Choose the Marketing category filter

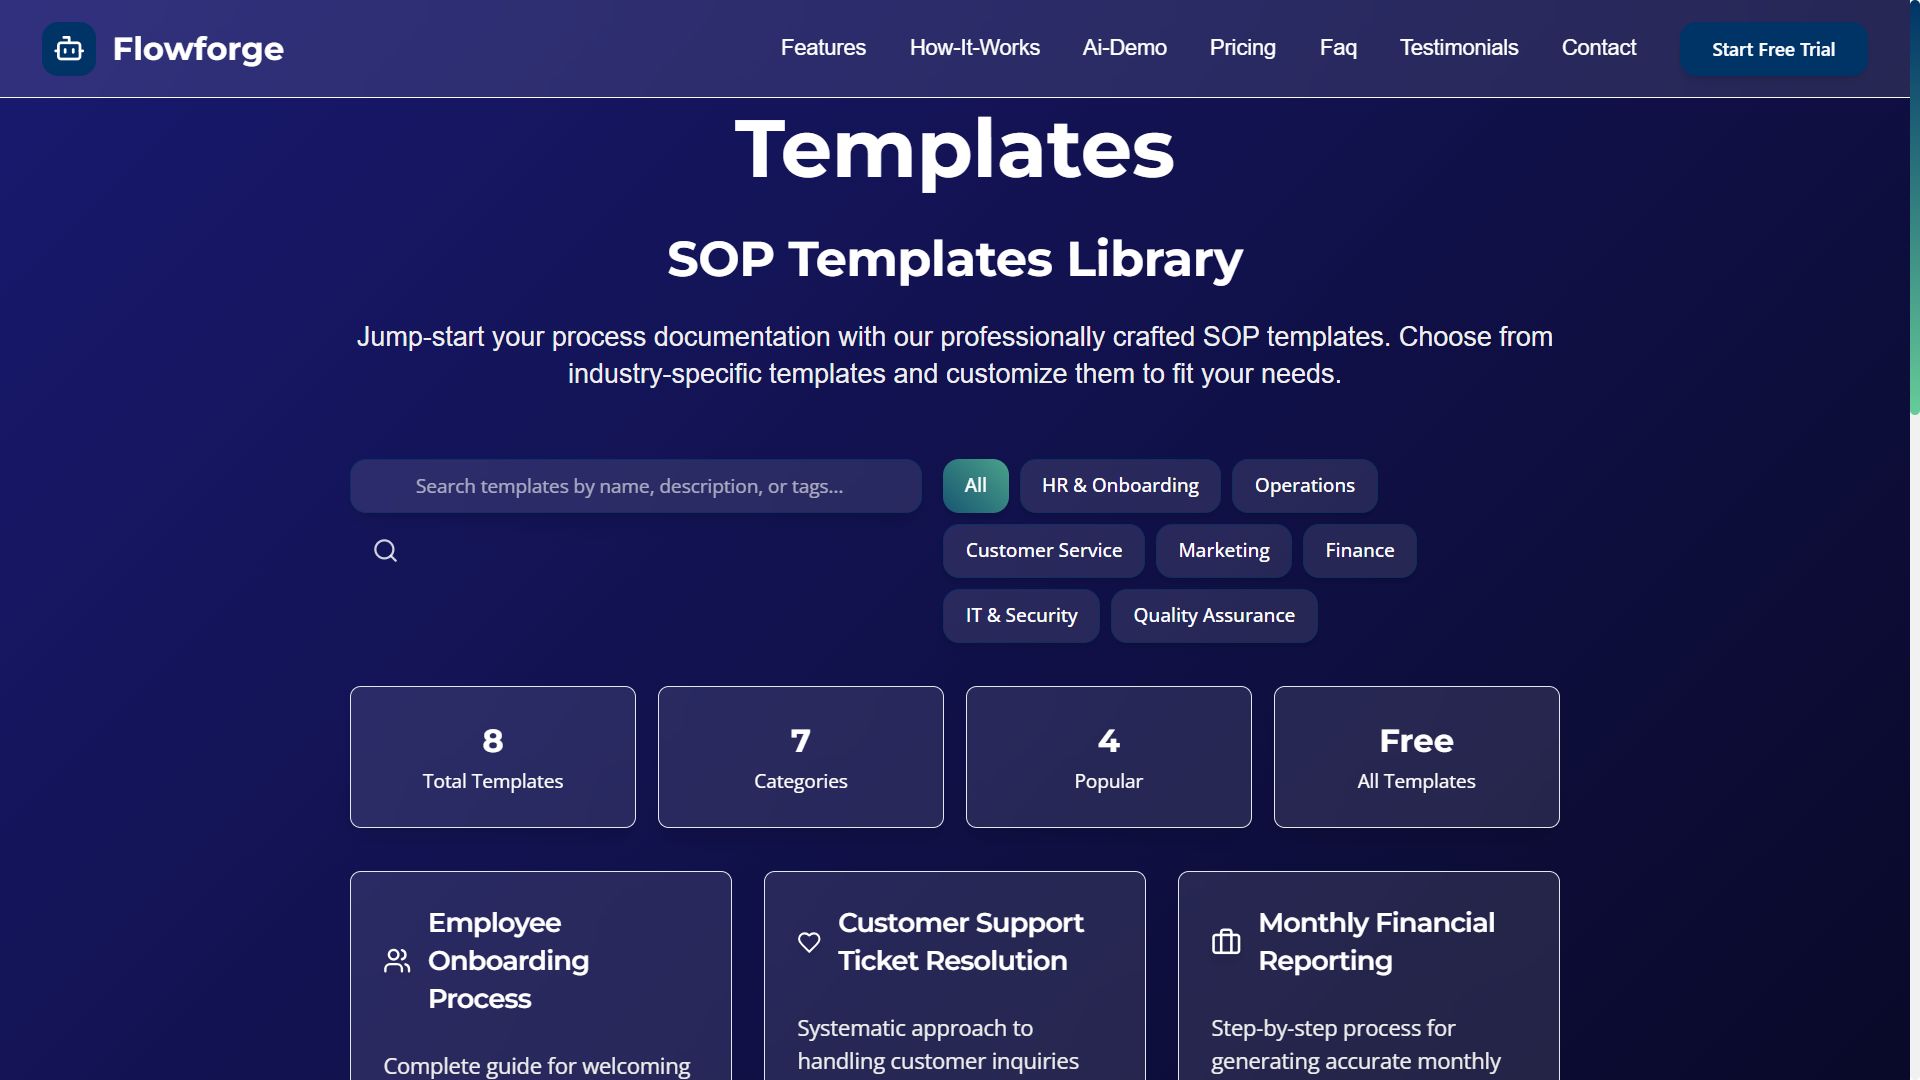click(1223, 551)
